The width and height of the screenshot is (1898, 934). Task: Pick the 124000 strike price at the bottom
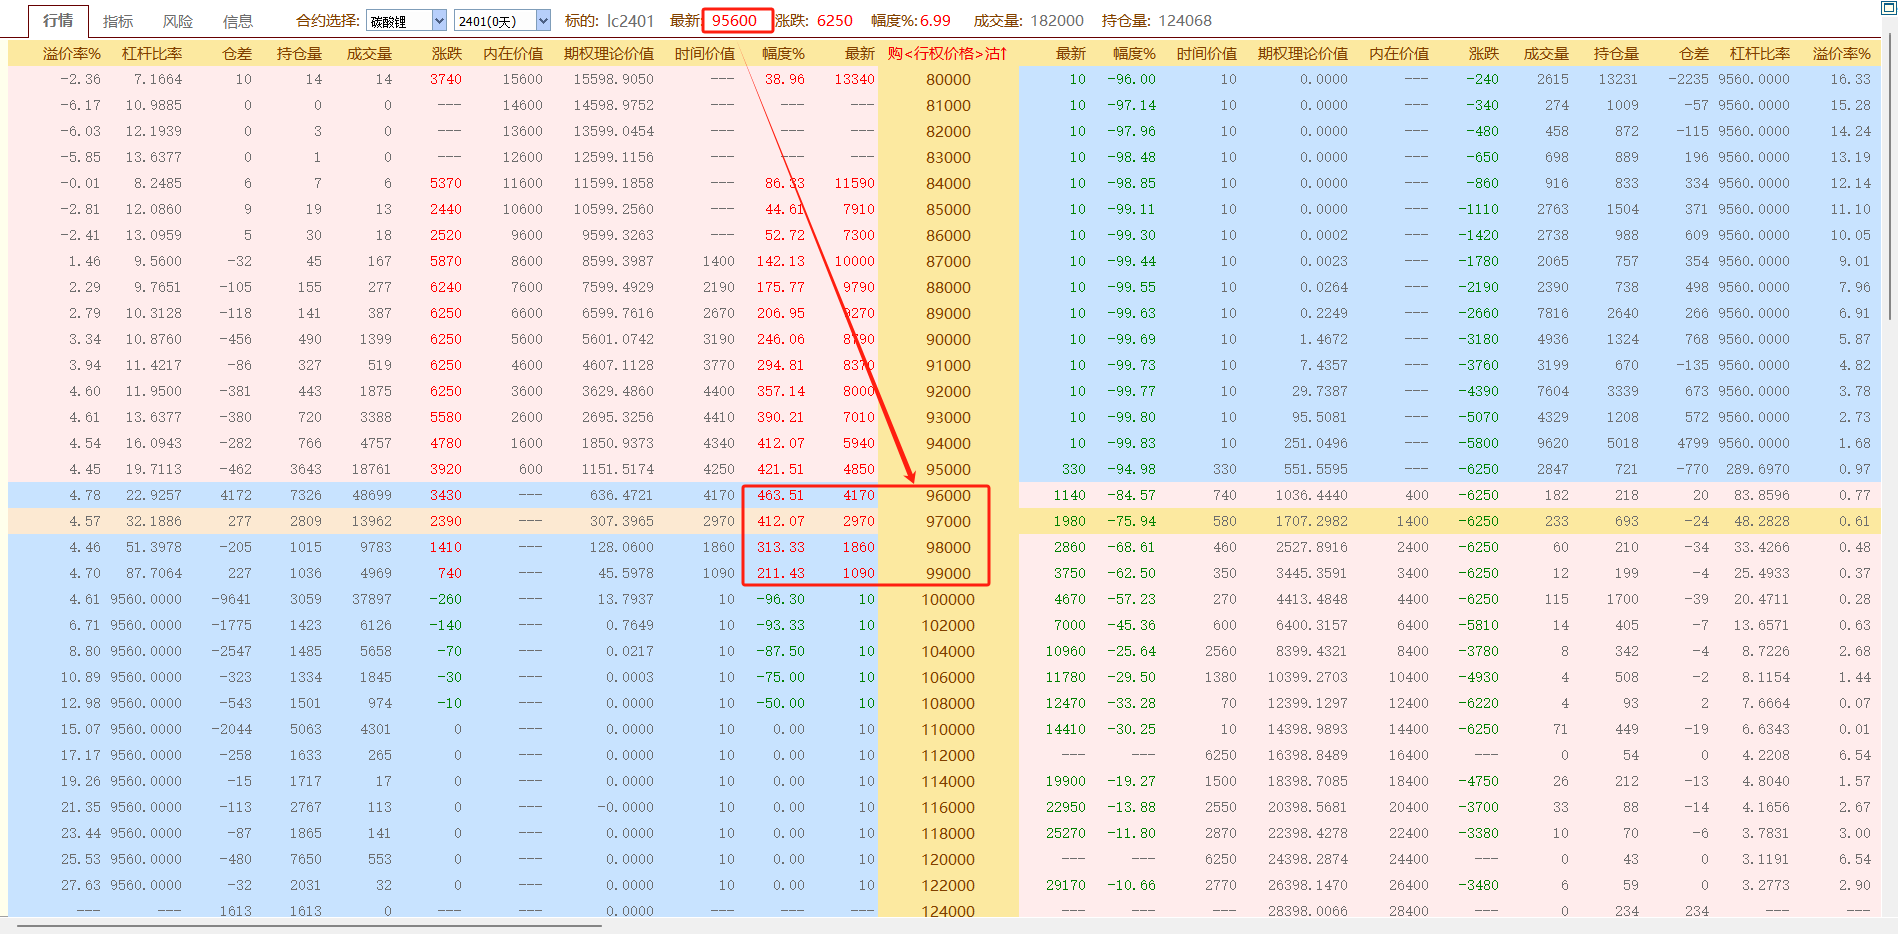tap(948, 910)
